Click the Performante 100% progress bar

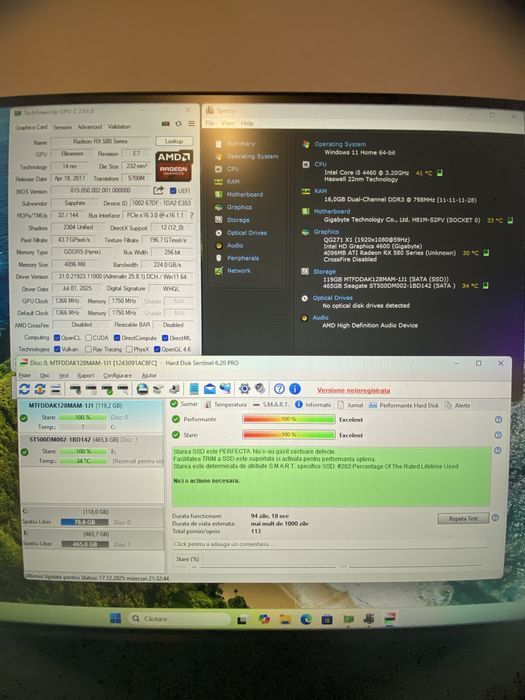[289, 419]
